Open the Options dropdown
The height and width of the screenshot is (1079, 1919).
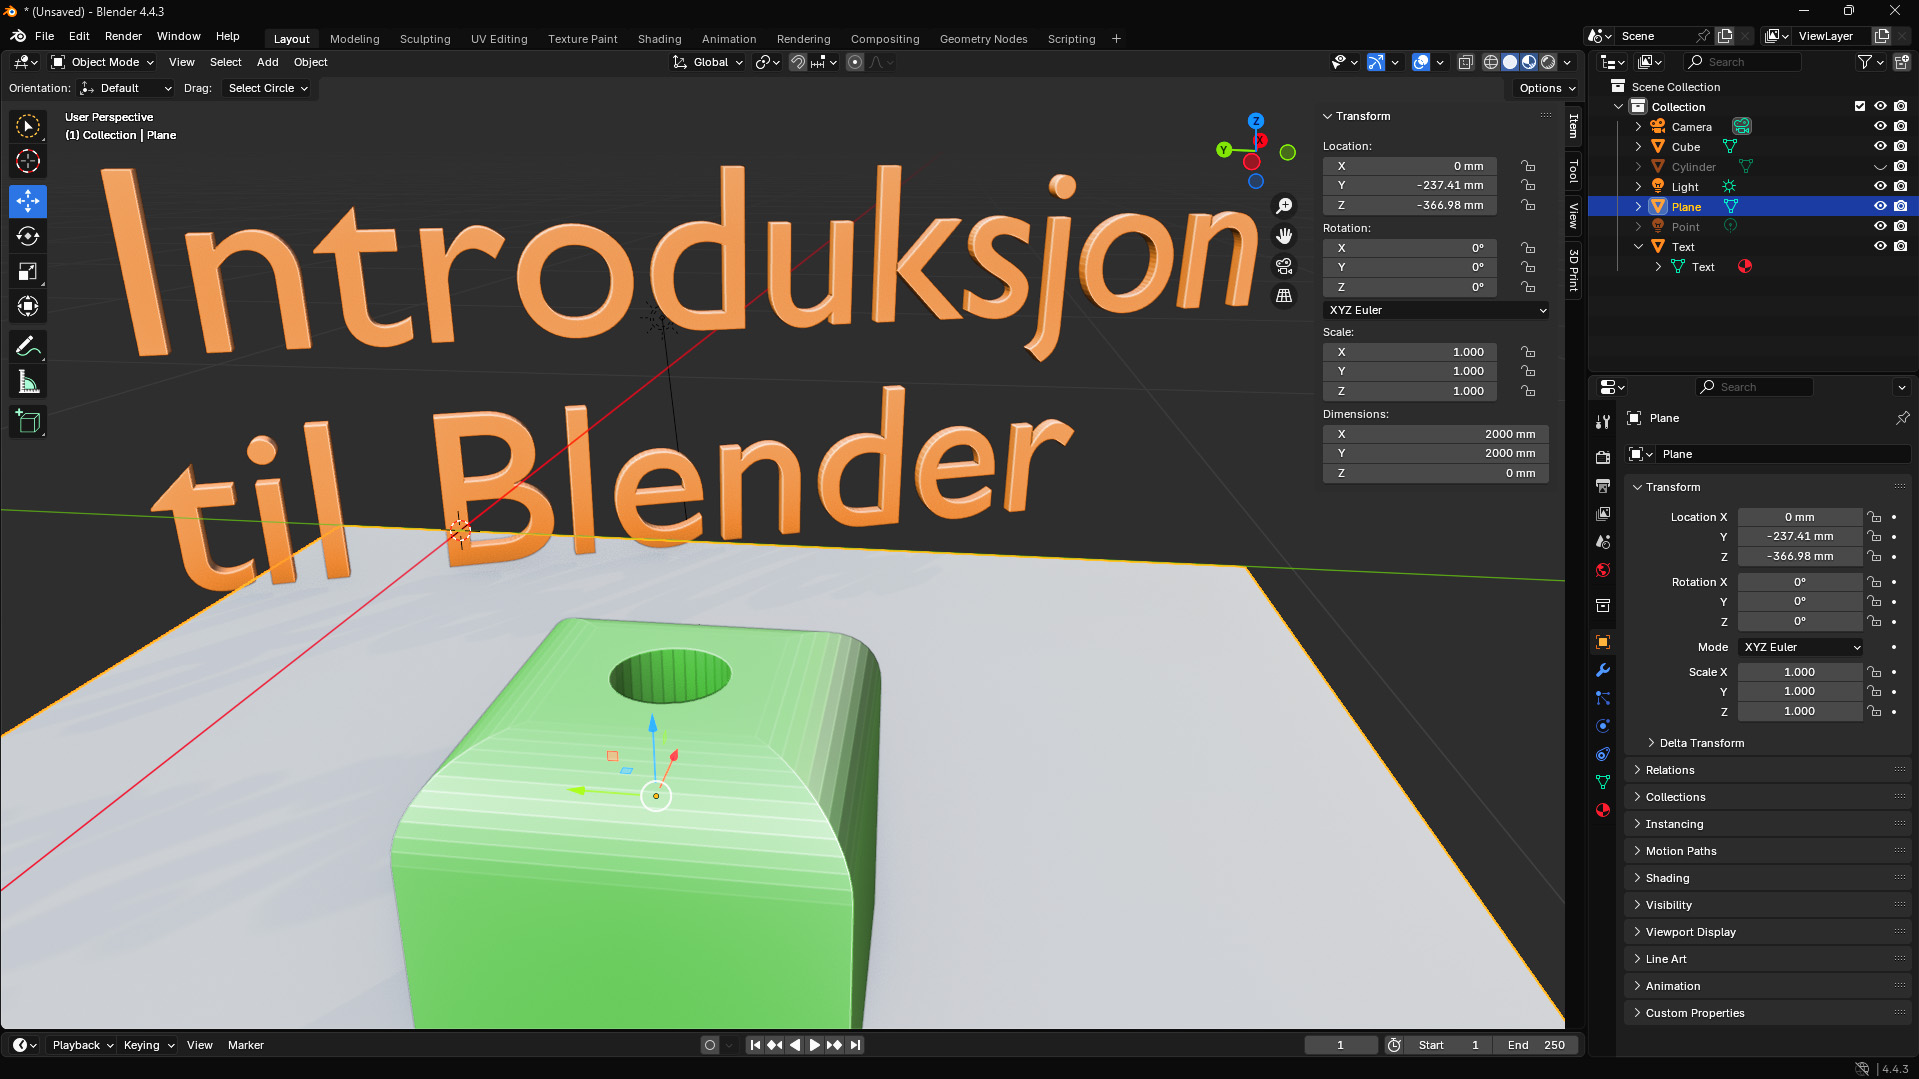point(1547,88)
